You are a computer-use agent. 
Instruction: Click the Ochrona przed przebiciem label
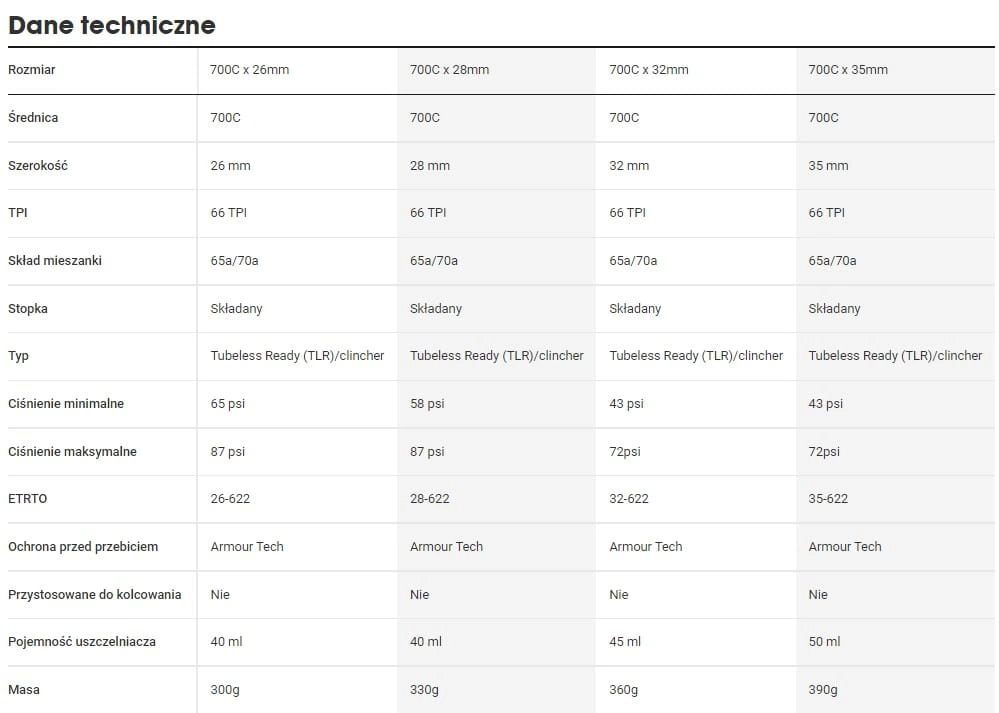tap(83, 547)
